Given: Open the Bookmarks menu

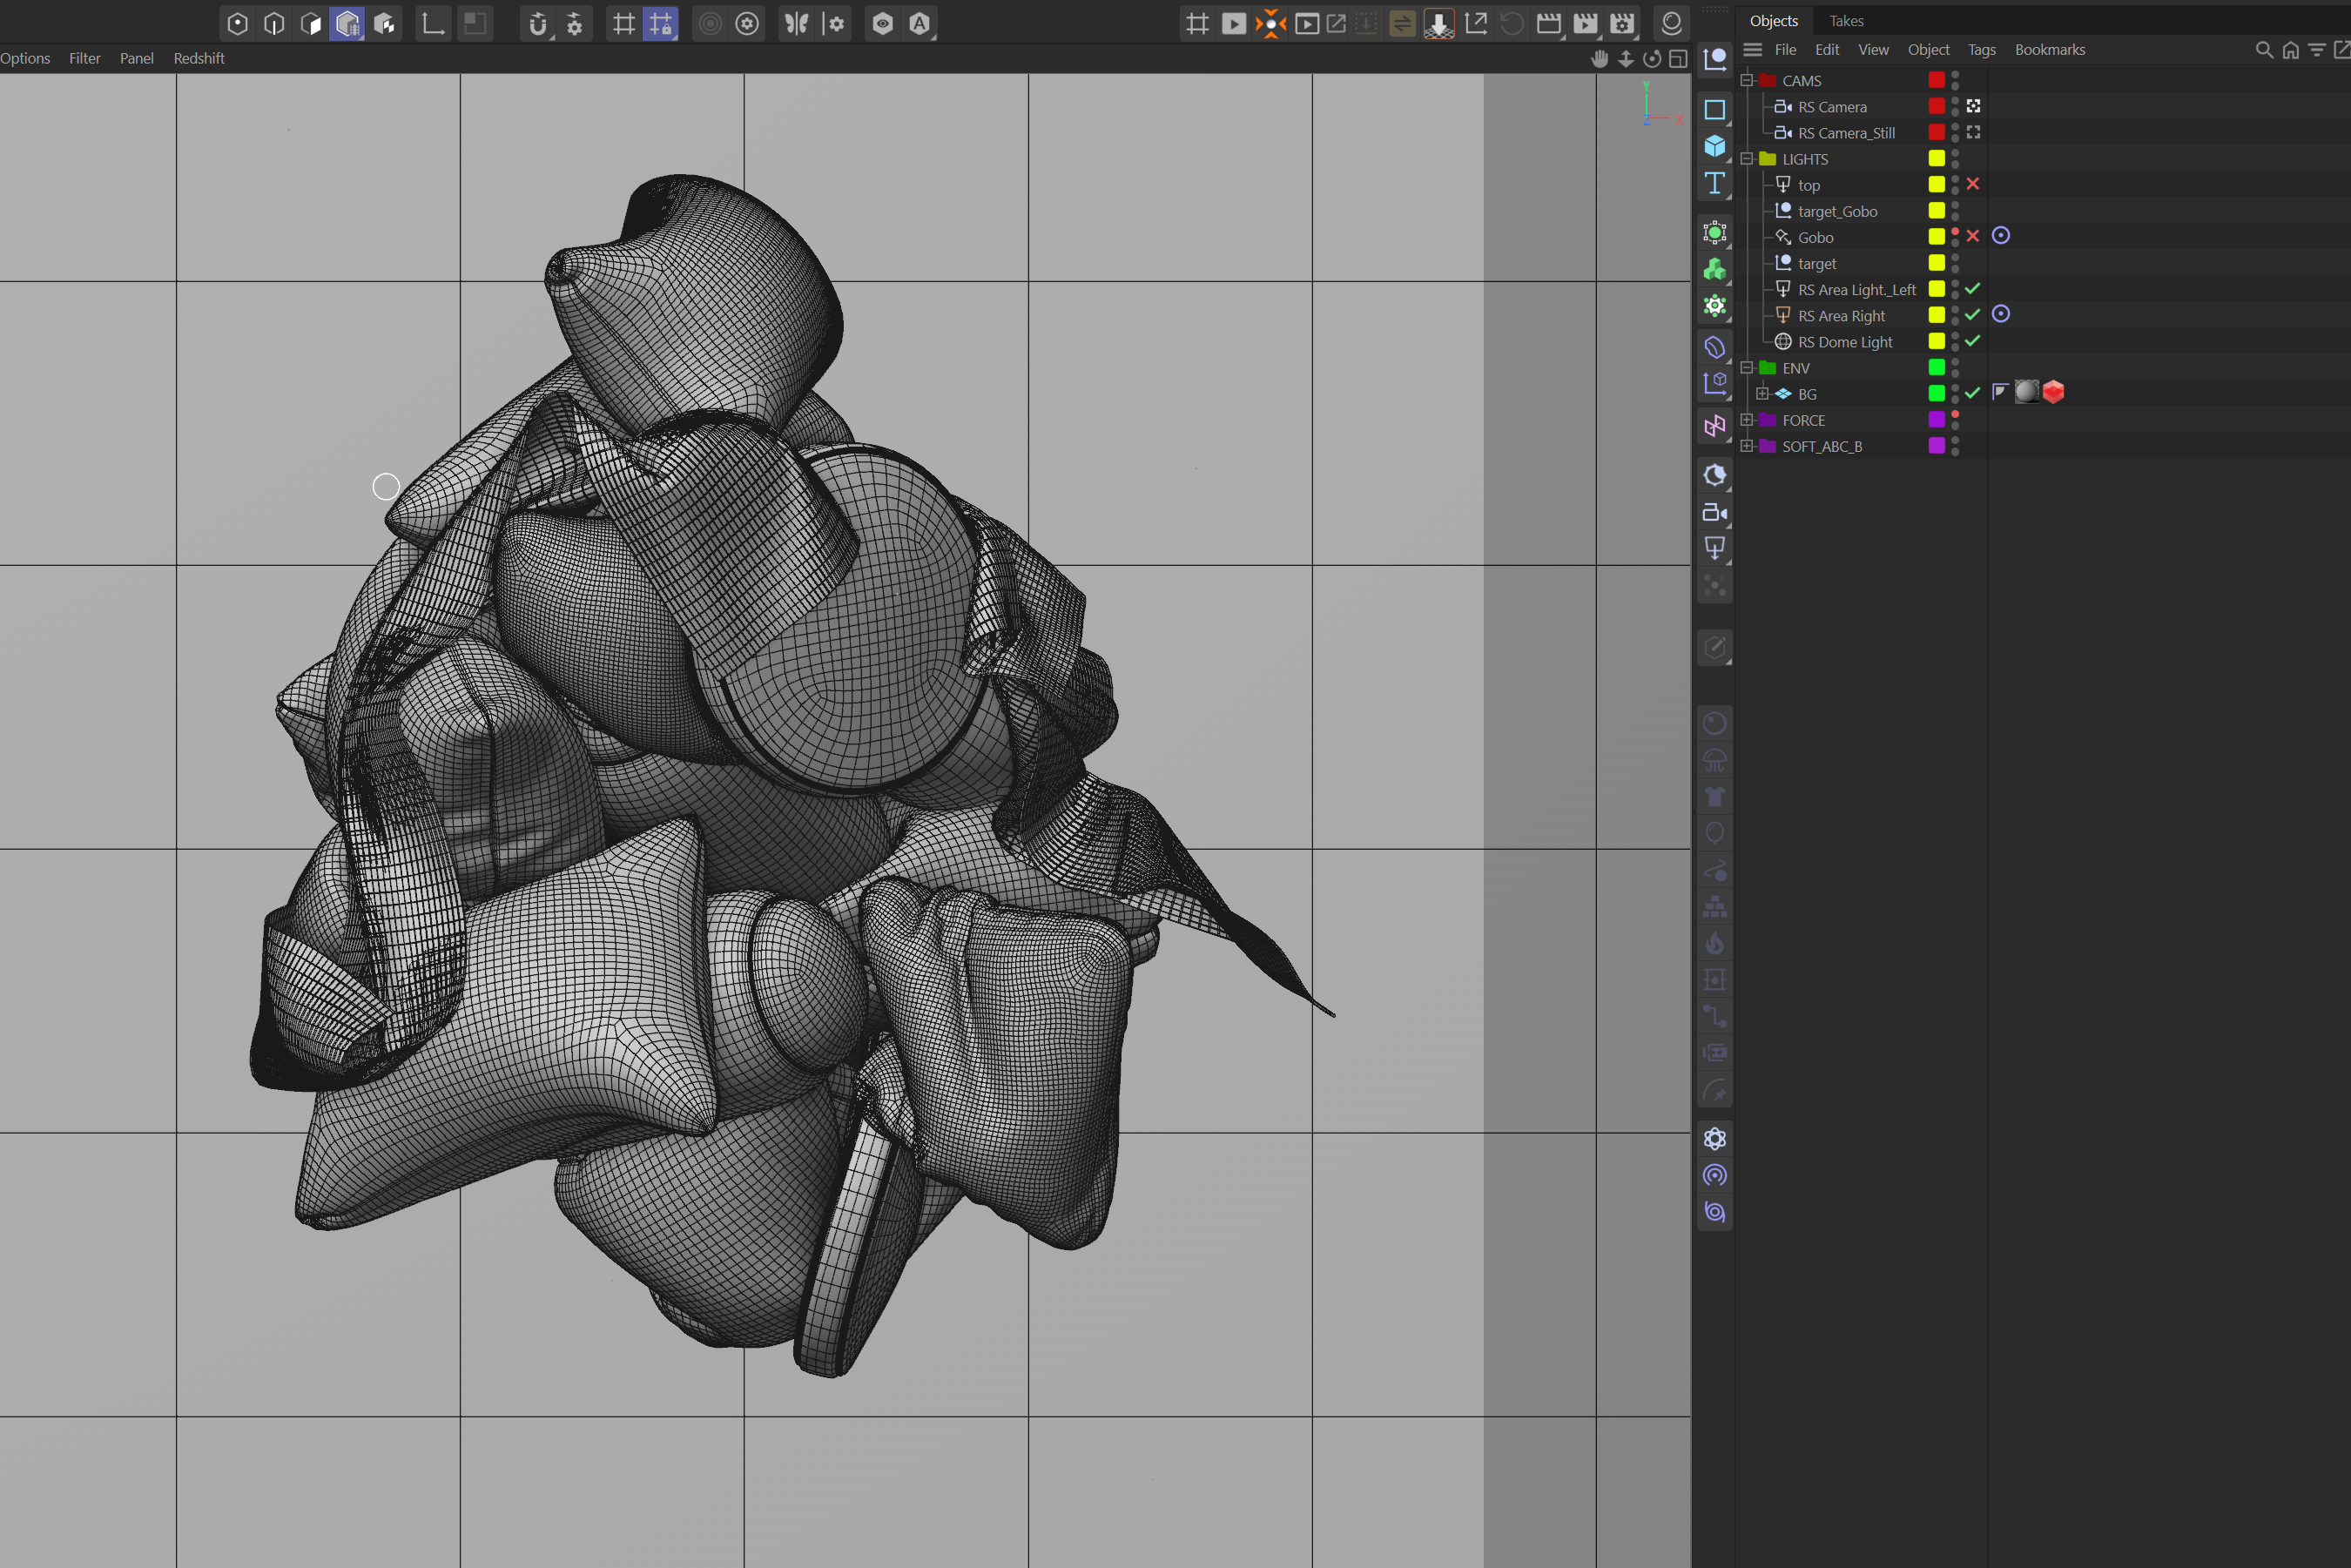Looking at the screenshot, I should point(2050,50).
